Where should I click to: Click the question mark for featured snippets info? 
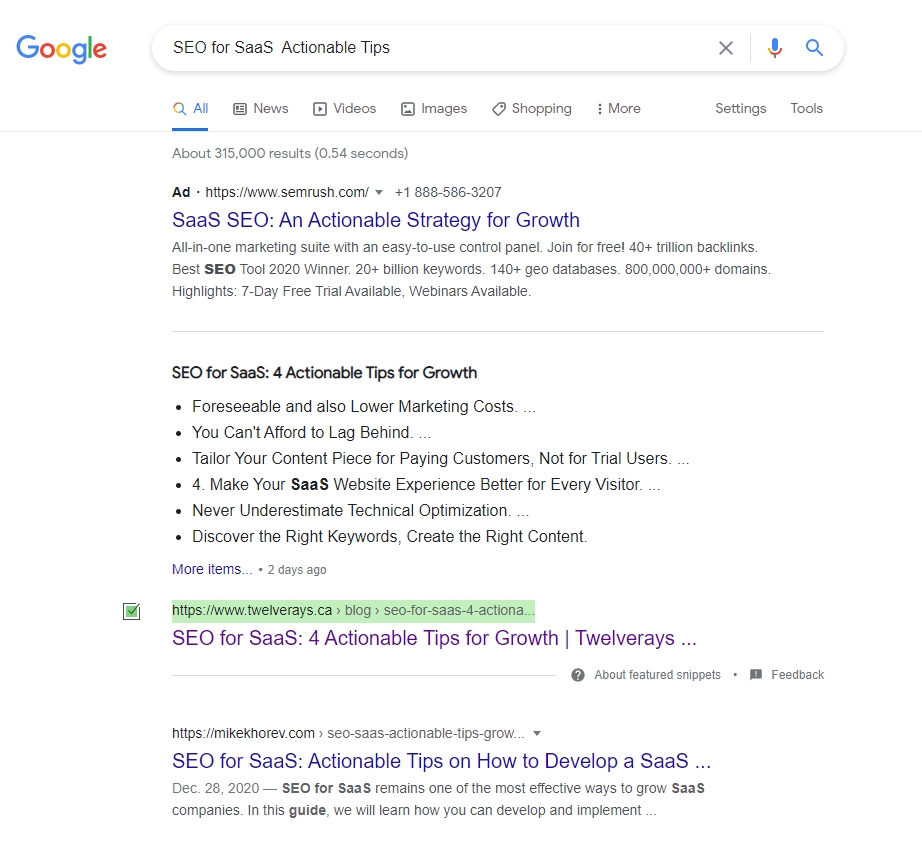578,675
